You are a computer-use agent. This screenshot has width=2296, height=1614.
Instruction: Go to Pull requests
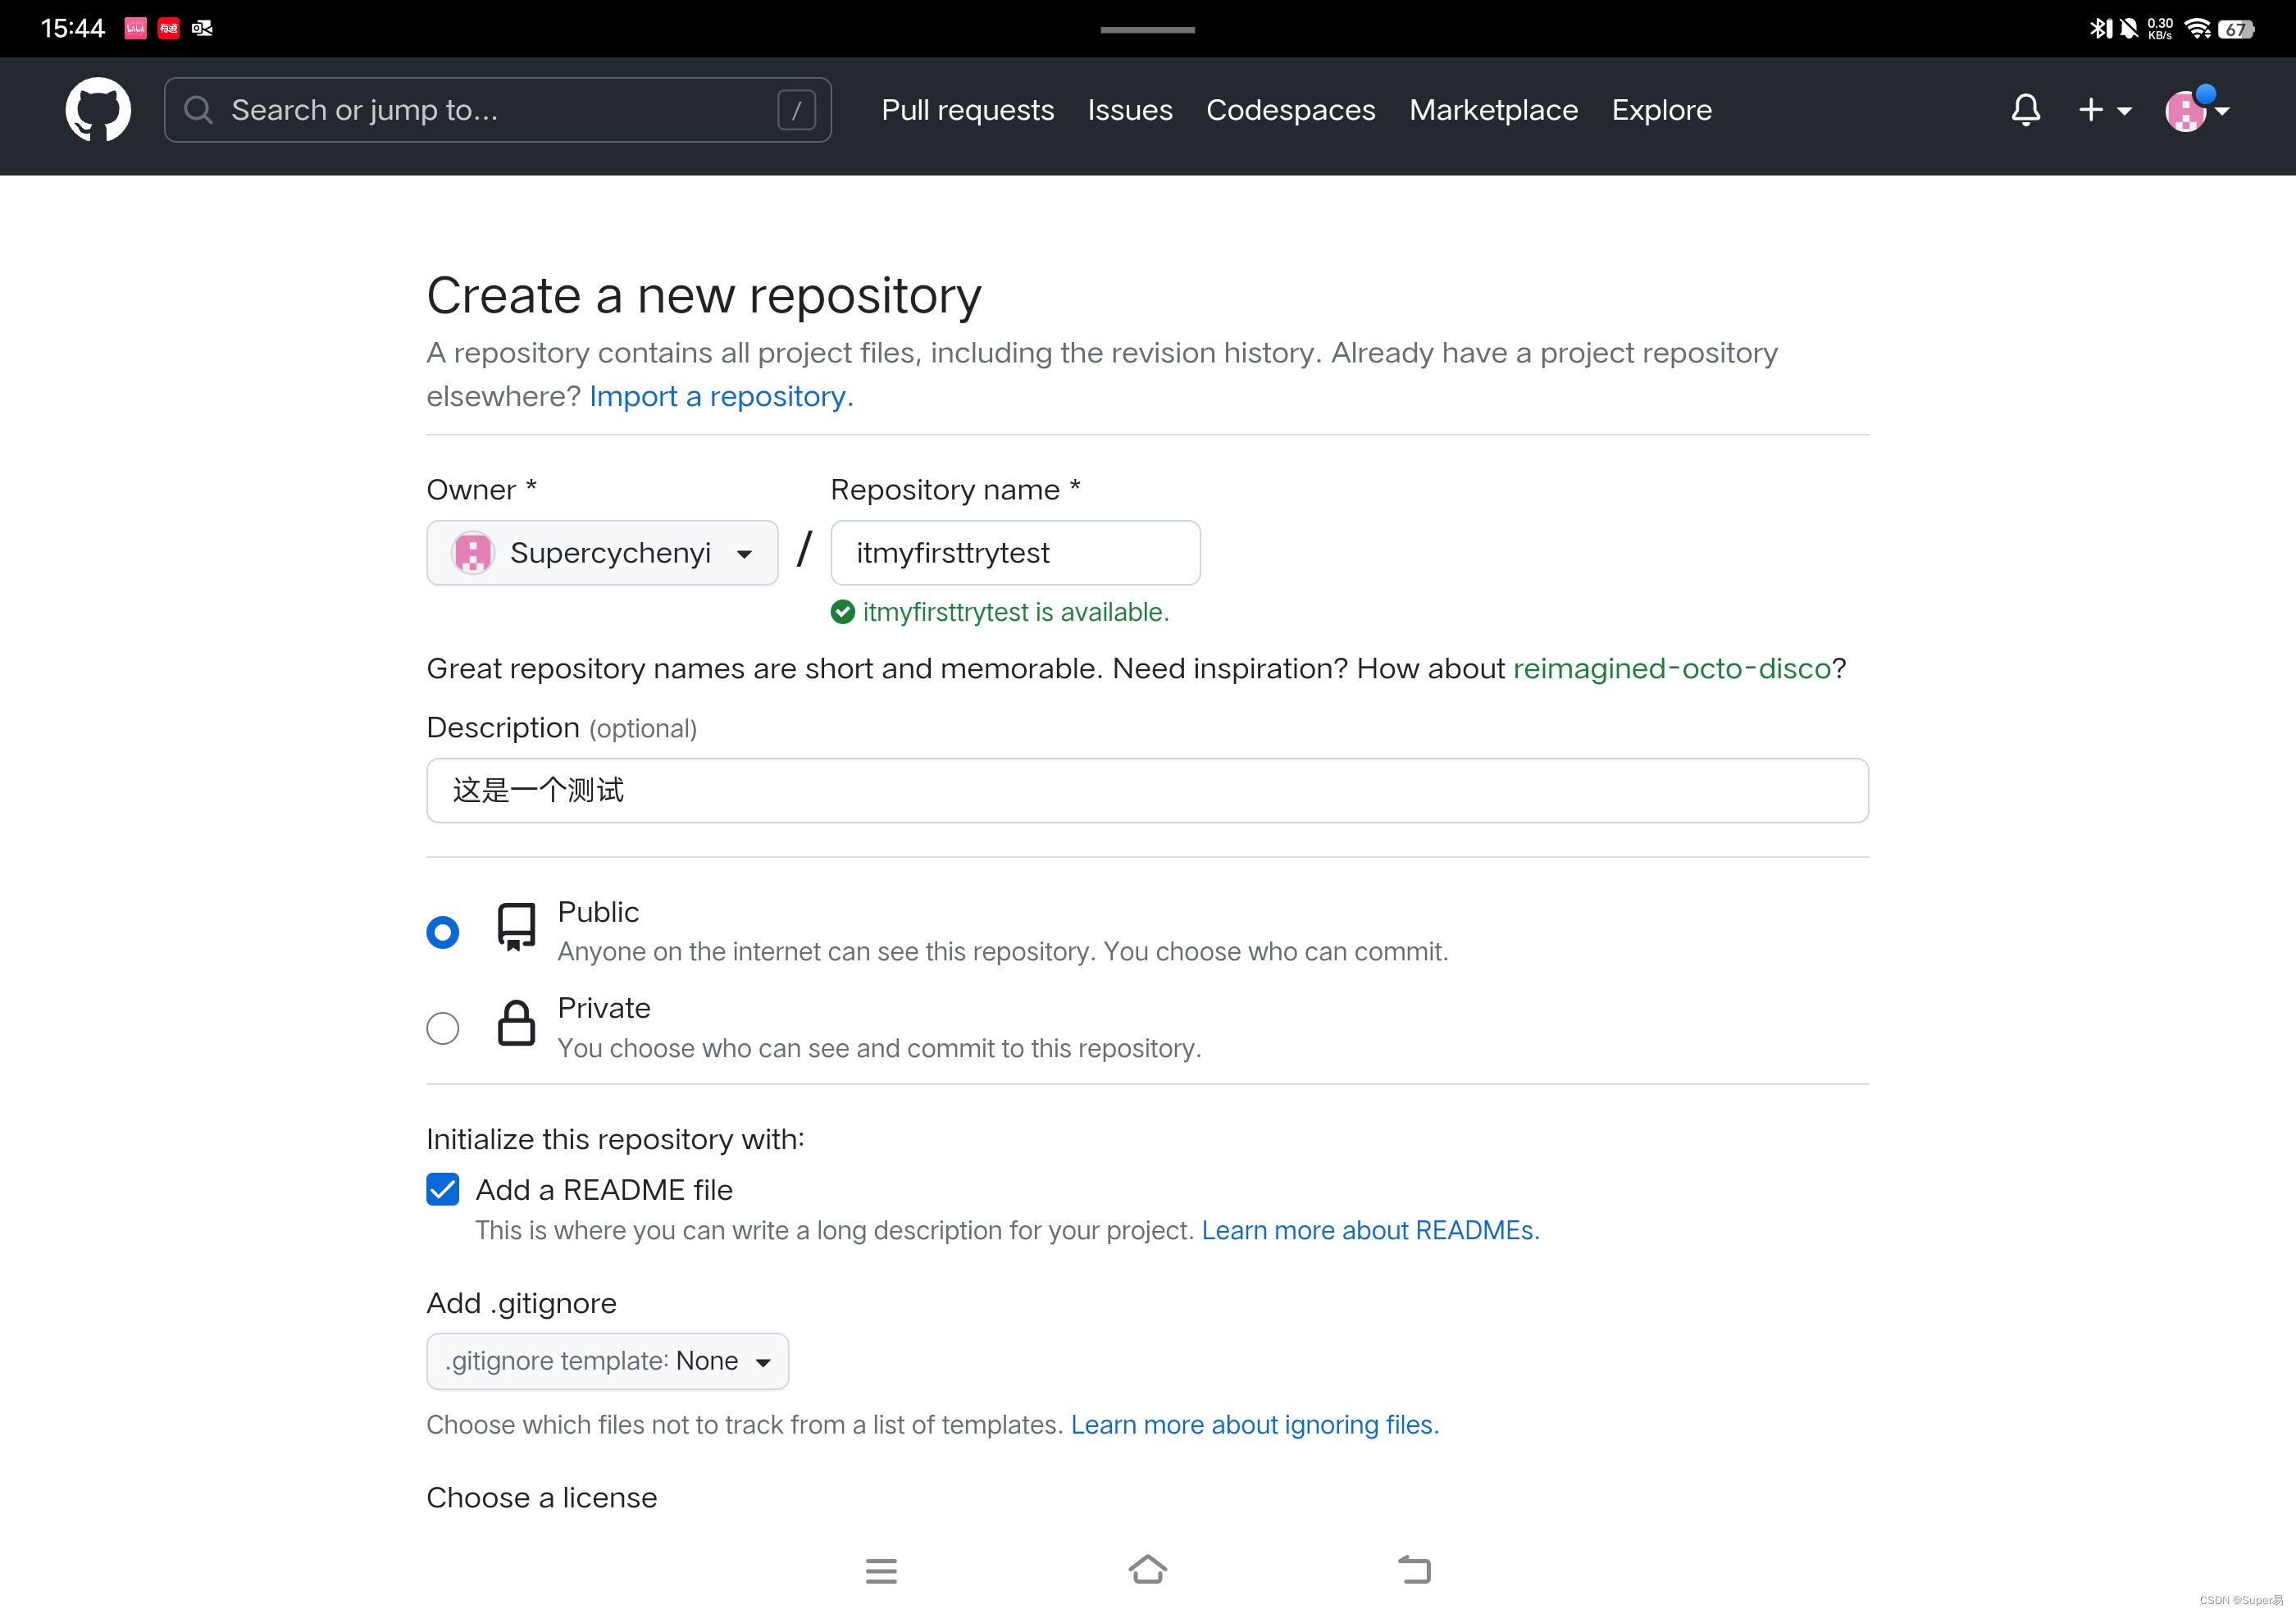967,110
